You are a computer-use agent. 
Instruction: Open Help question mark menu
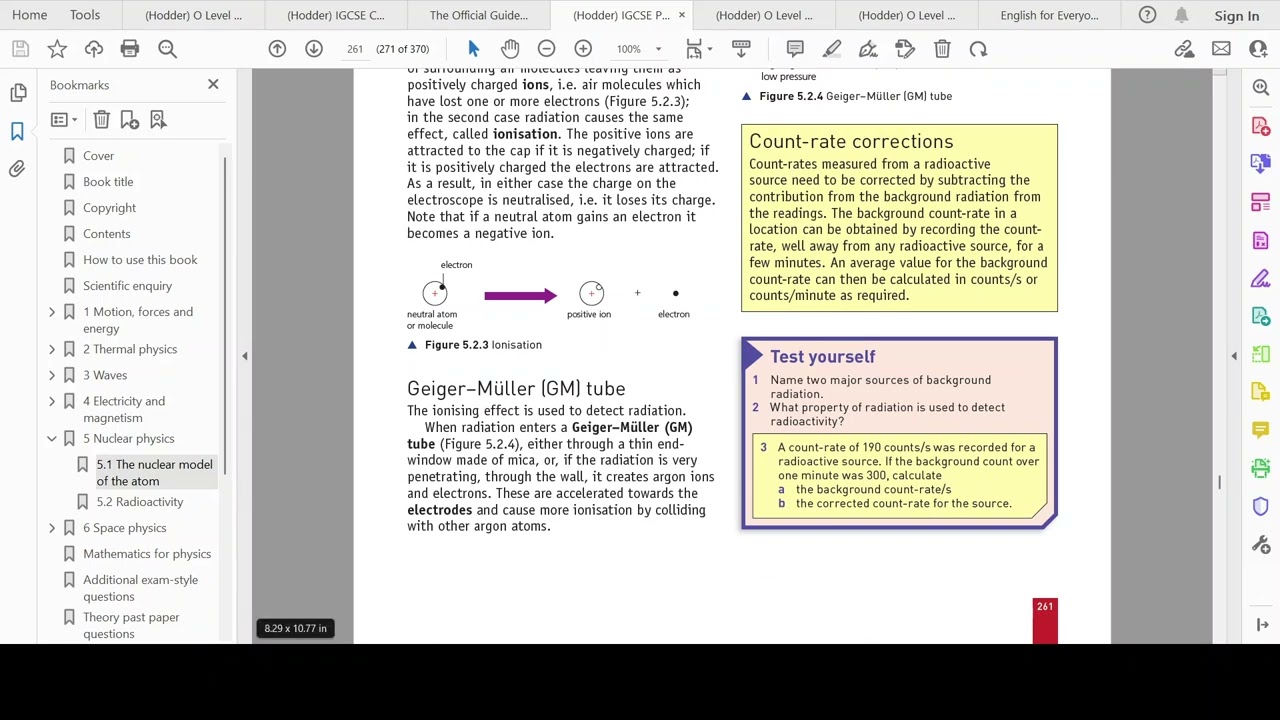1148,15
